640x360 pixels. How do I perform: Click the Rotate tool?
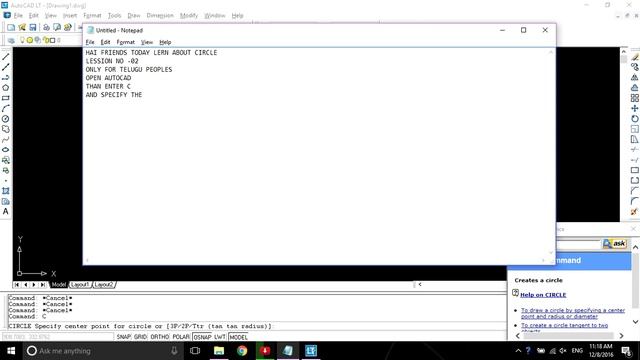[x=635, y=119]
